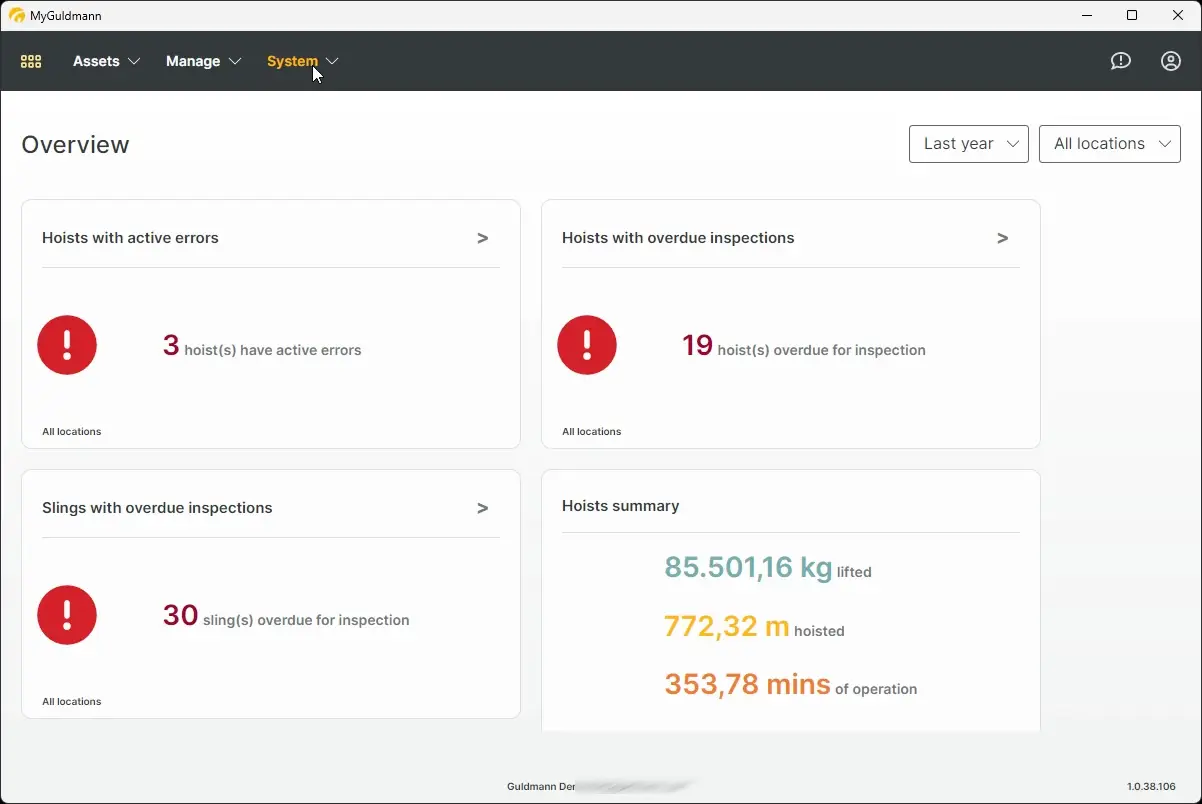Open the Manage menu
1202x804 pixels.
[x=193, y=61]
